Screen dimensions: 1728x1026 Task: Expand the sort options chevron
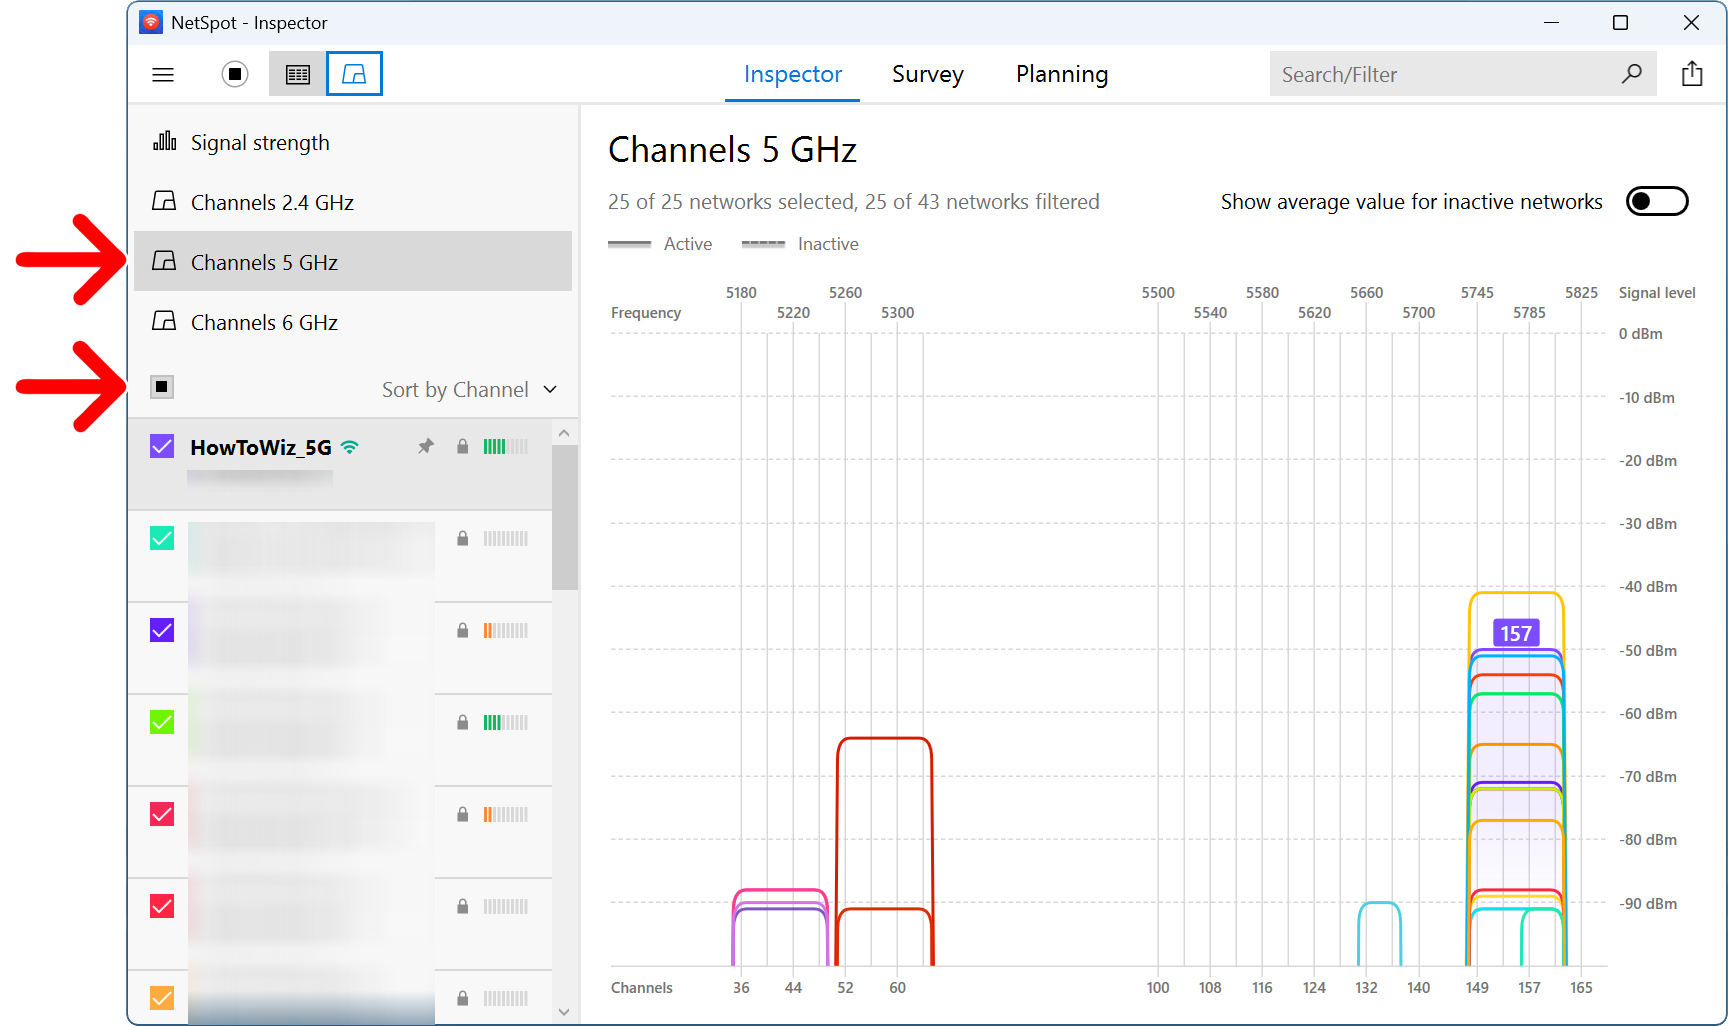(550, 389)
